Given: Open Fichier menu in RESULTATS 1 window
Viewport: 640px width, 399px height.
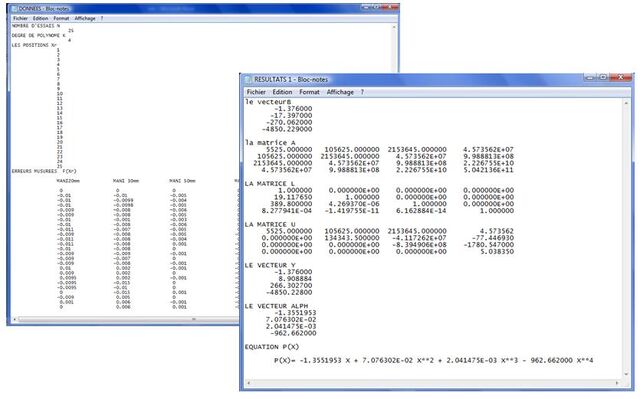Looking at the screenshot, I should click(x=256, y=92).
